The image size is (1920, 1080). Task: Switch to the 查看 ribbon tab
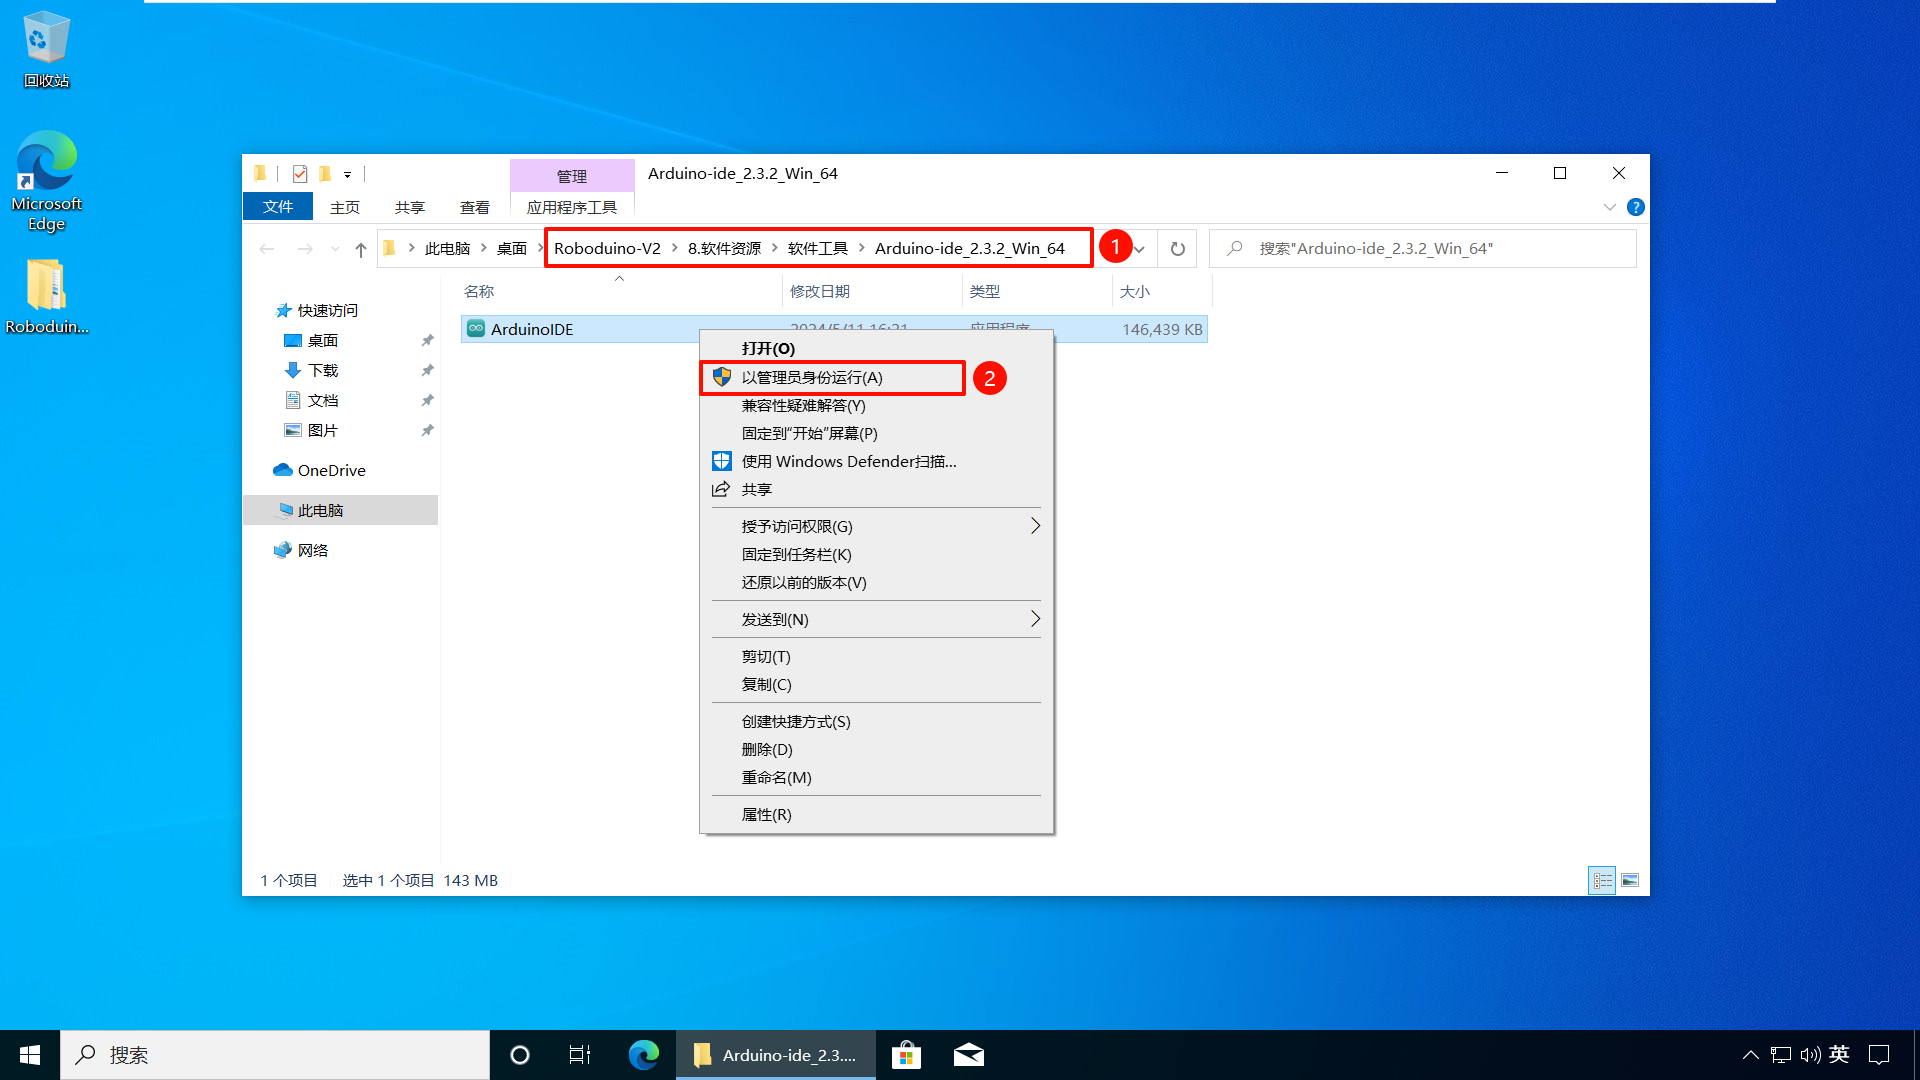click(x=475, y=207)
